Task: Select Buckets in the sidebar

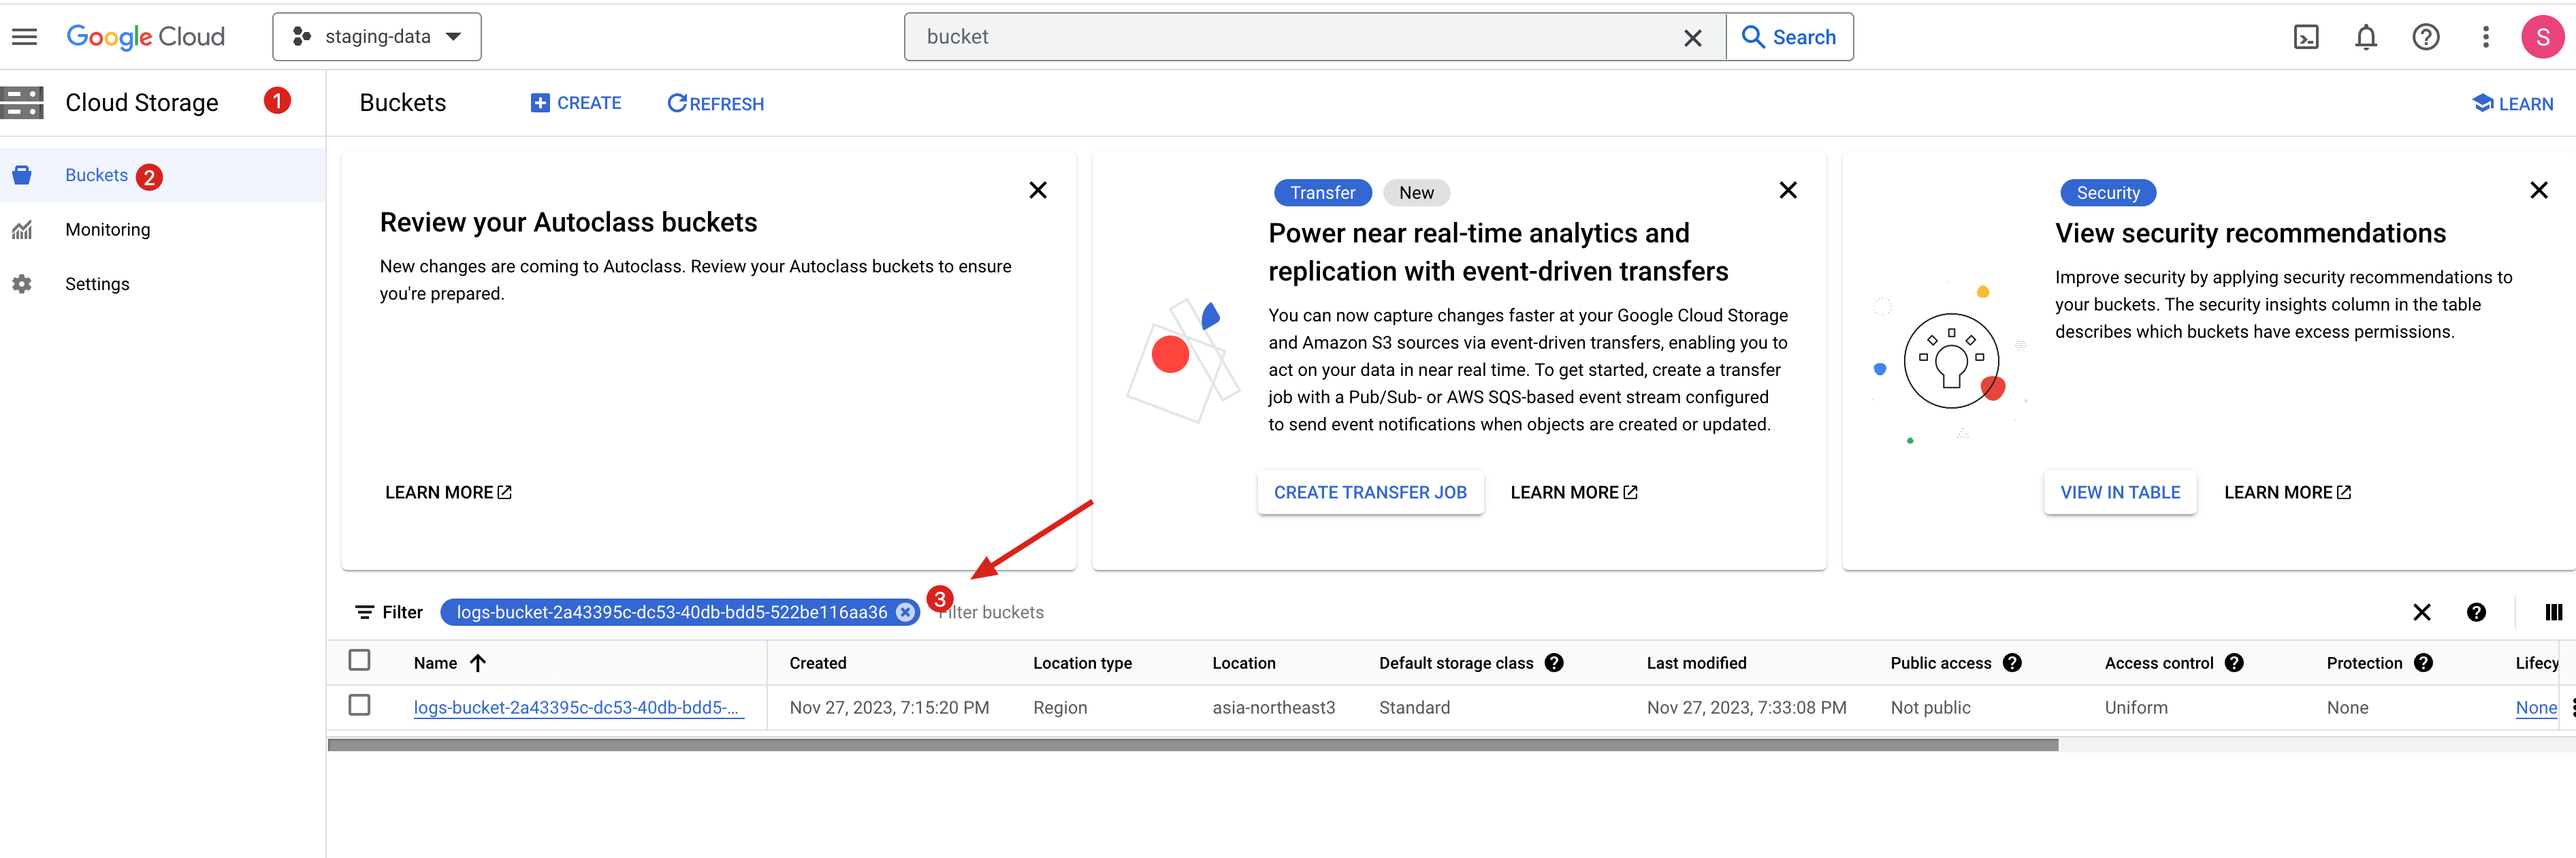Action: point(97,175)
